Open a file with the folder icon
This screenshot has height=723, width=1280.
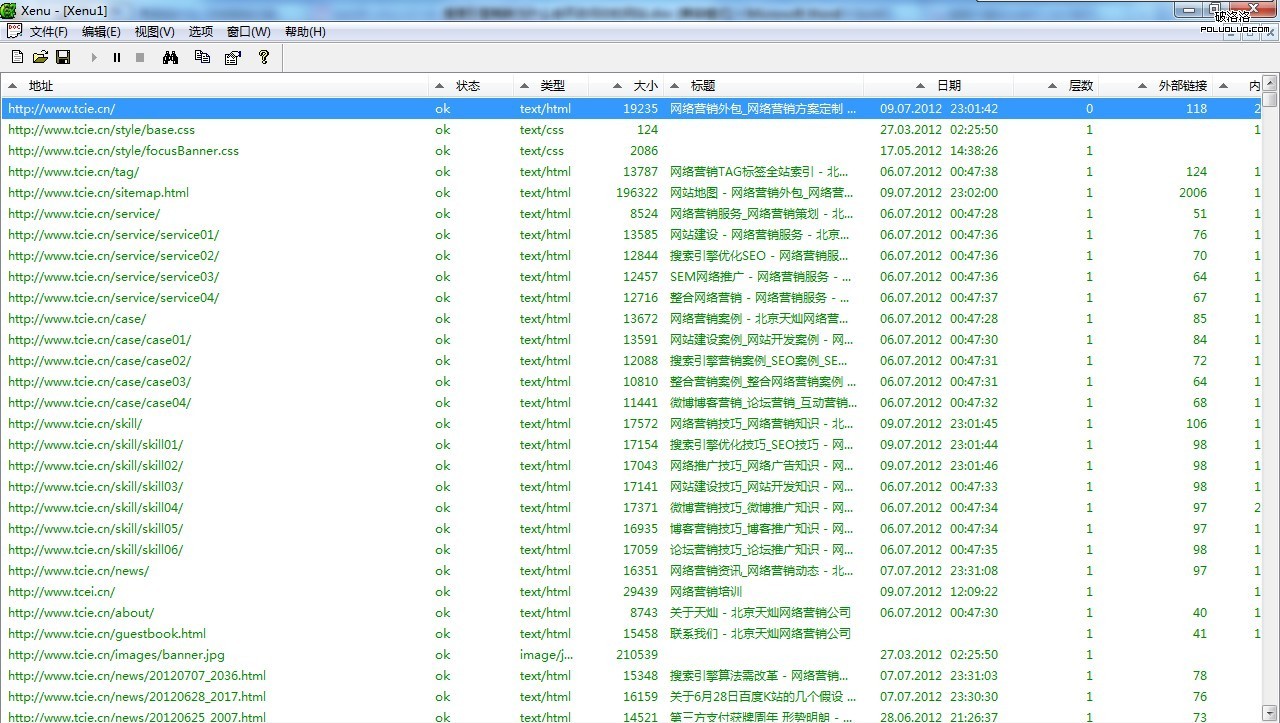[x=40, y=58]
